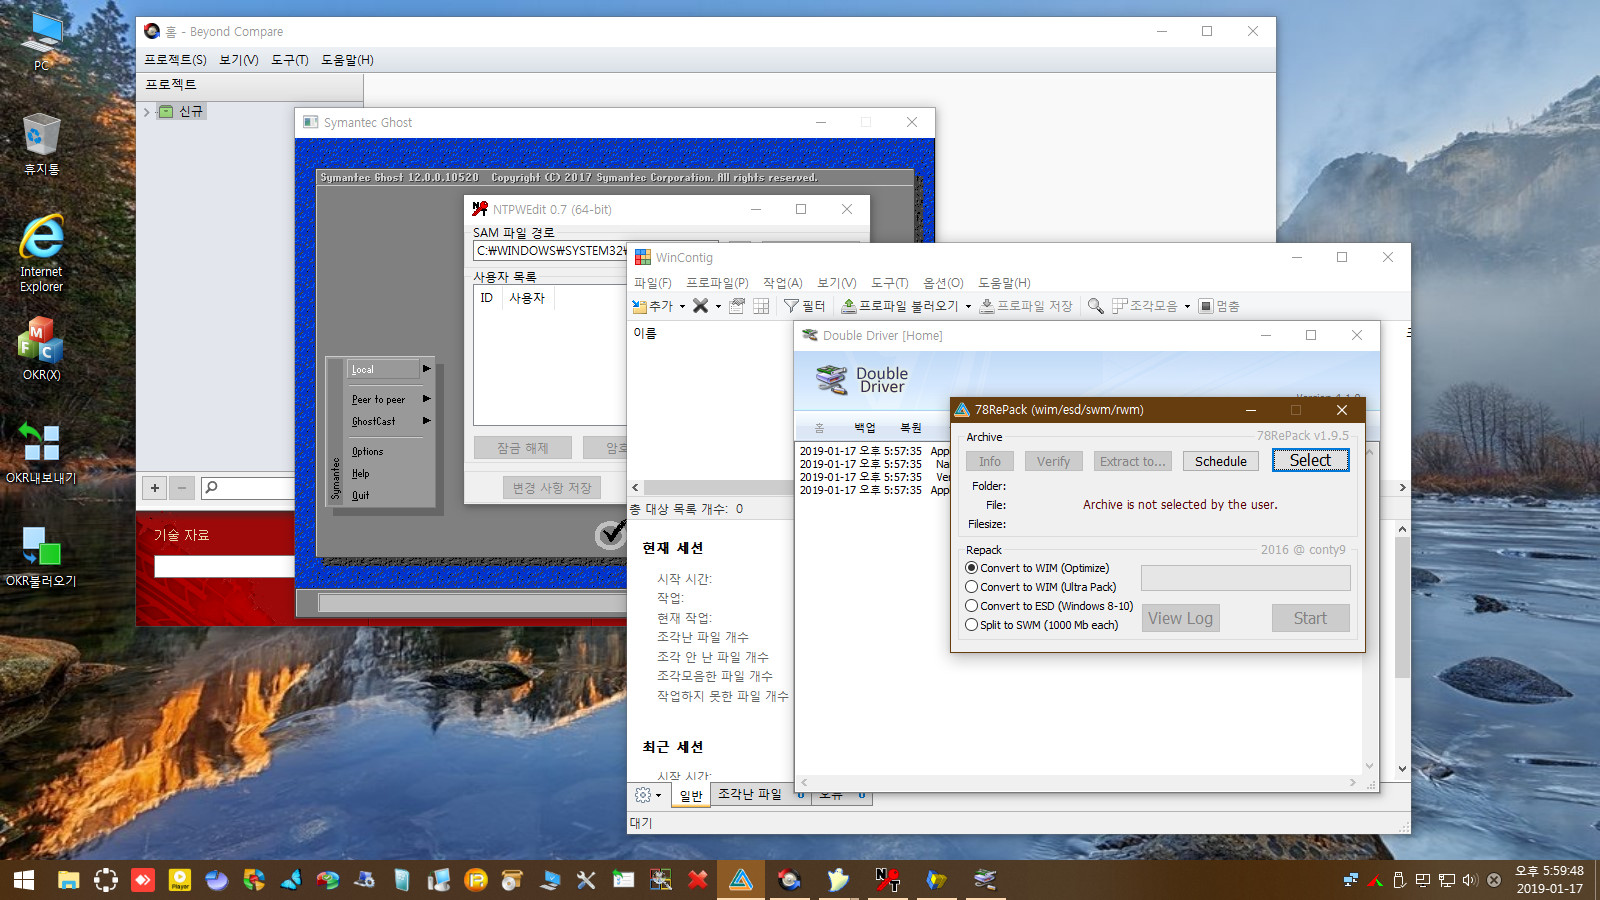
Task: Click the magnifier analyze icon in WinContig
Action: 1096,306
